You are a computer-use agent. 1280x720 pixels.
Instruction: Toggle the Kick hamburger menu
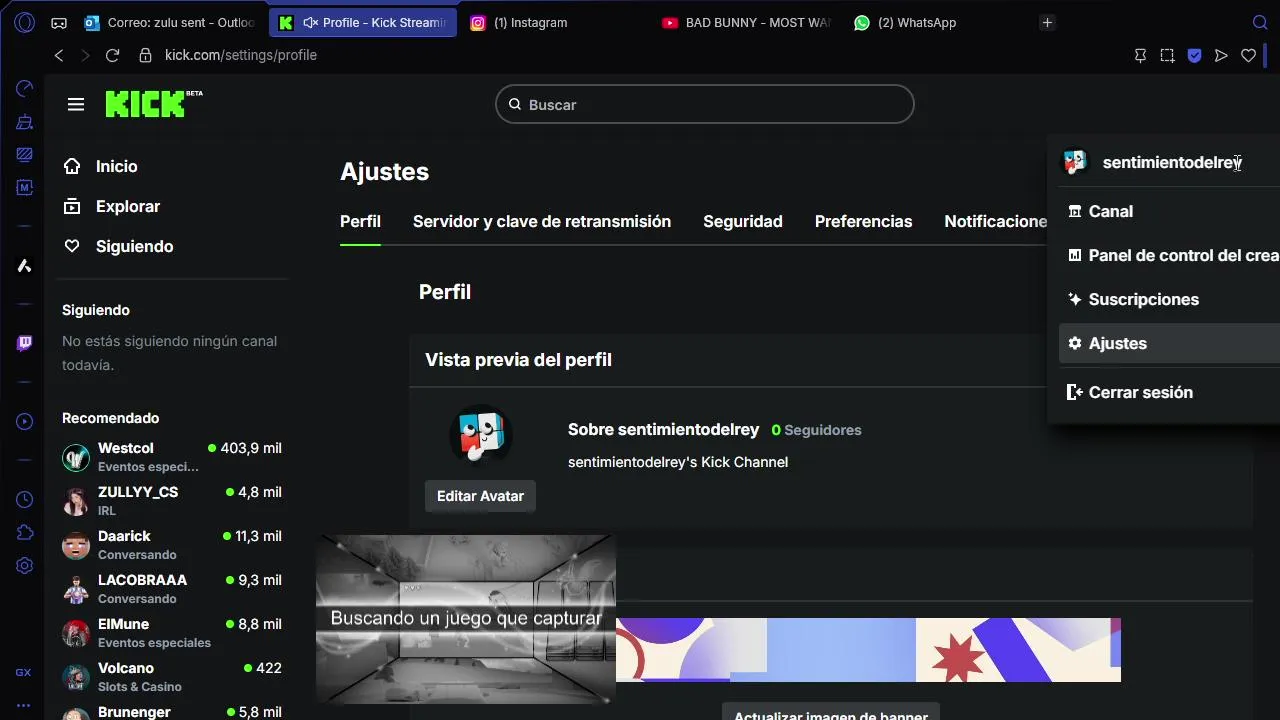point(76,104)
